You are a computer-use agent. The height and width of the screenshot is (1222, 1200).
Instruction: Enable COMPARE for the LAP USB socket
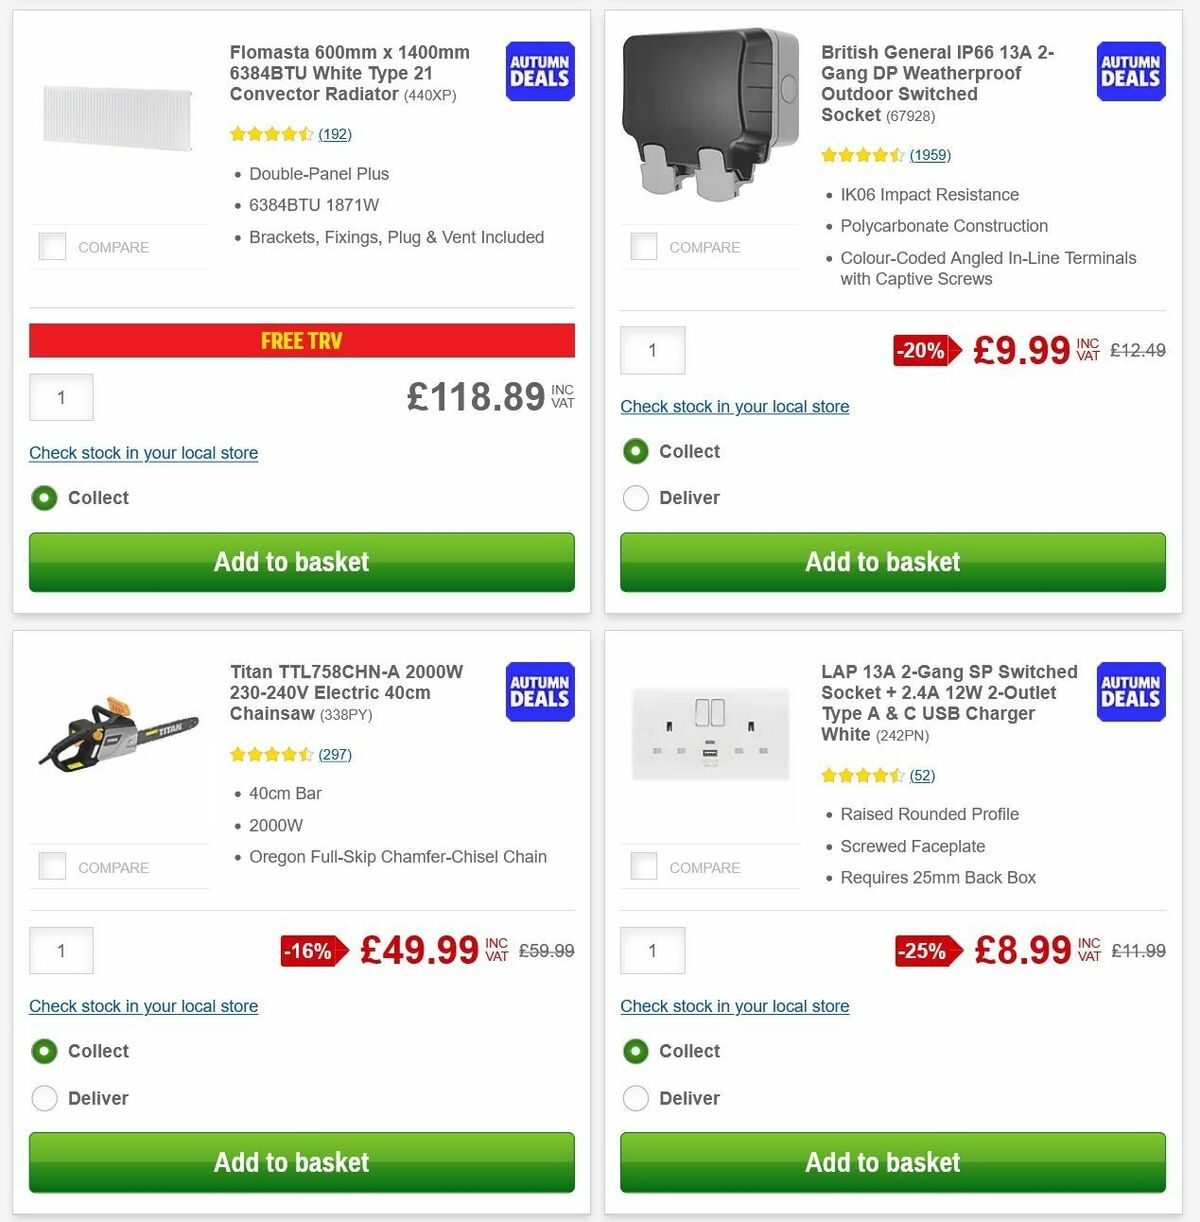[644, 866]
